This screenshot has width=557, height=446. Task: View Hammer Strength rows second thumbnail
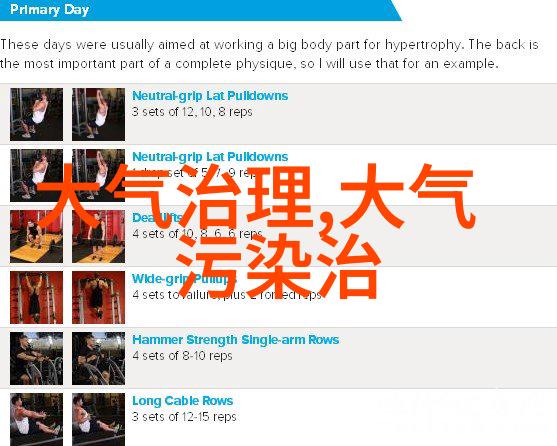coord(98,359)
